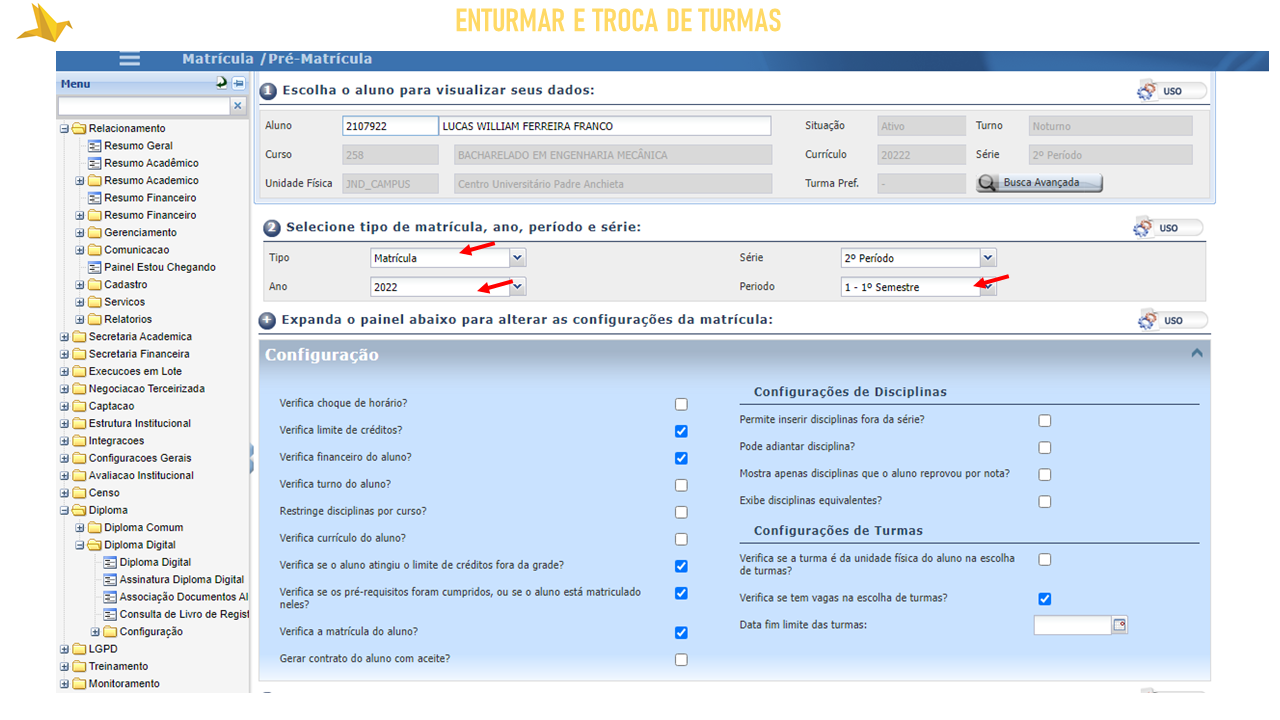Click the Captacao folder icon
This screenshot has height=720, width=1280.
tap(79, 406)
